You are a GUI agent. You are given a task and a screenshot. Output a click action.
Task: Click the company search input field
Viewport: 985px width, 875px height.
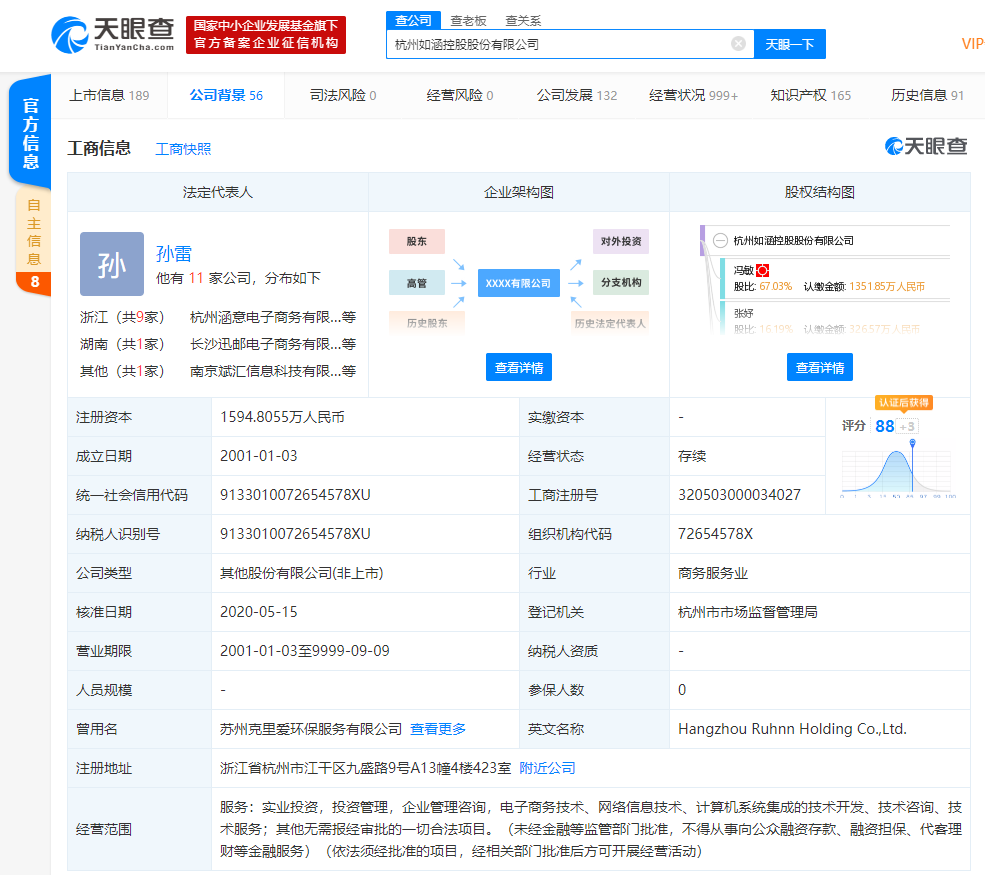pos(560,44)
